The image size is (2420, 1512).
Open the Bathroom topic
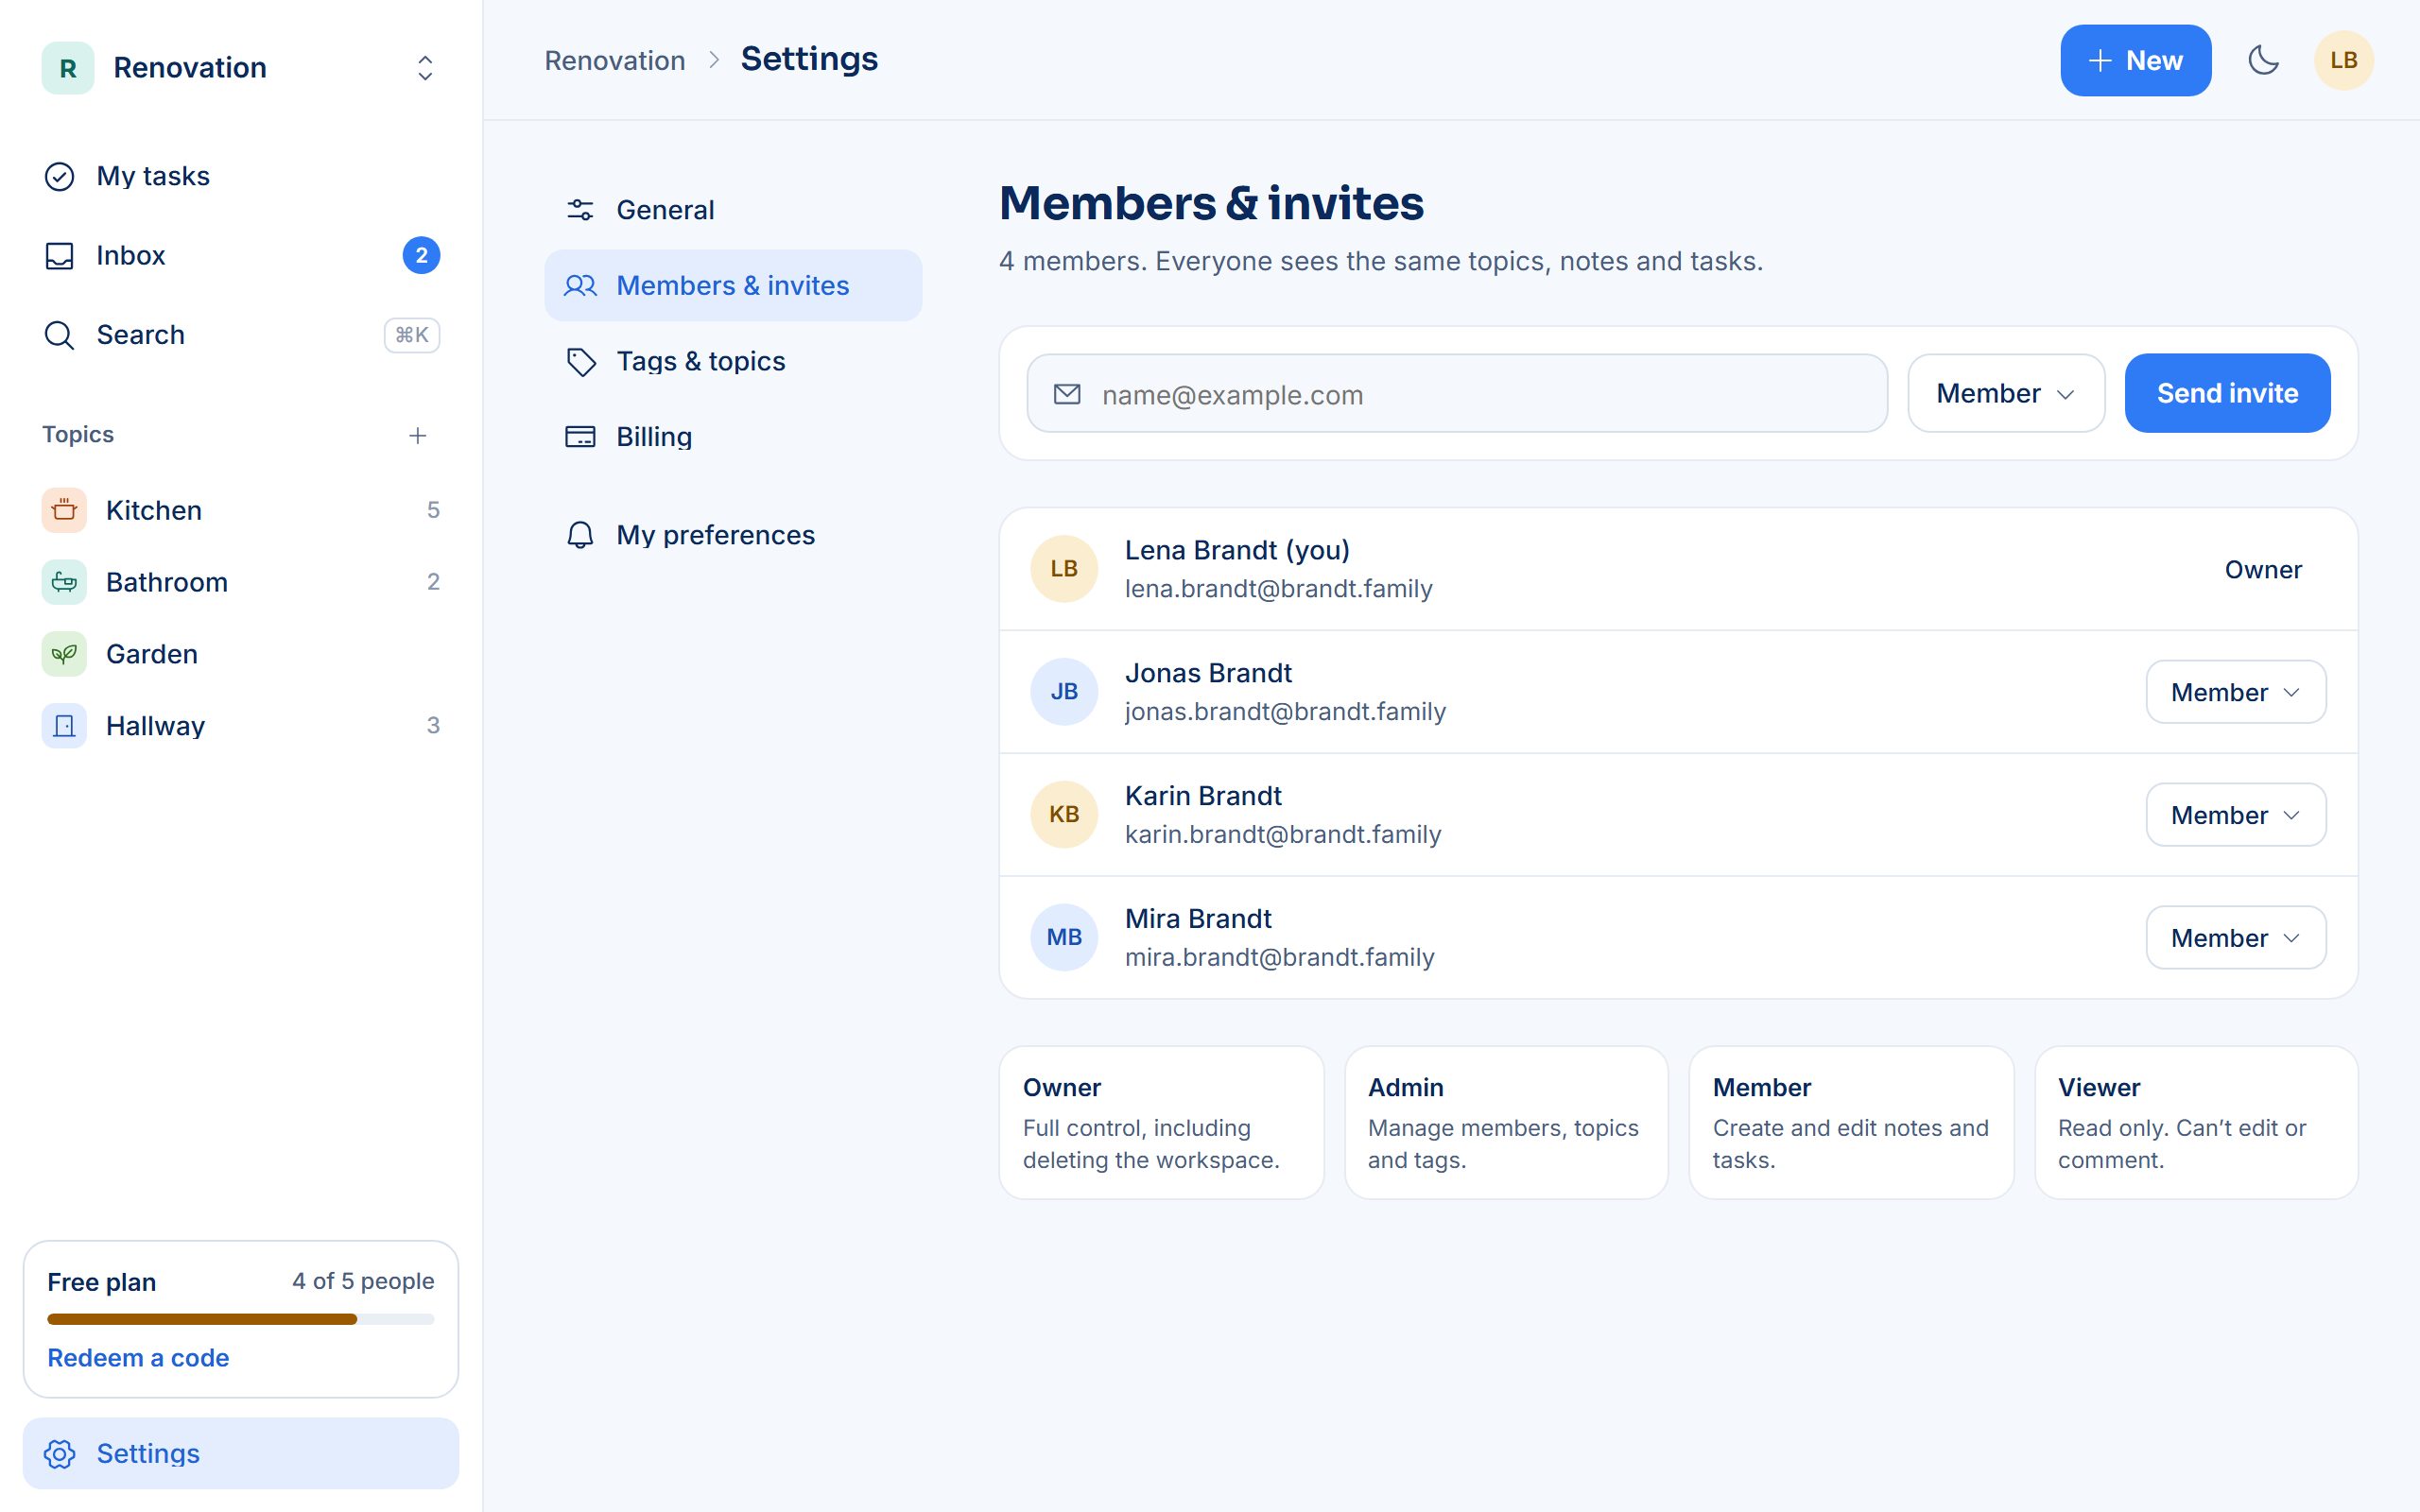241,582
